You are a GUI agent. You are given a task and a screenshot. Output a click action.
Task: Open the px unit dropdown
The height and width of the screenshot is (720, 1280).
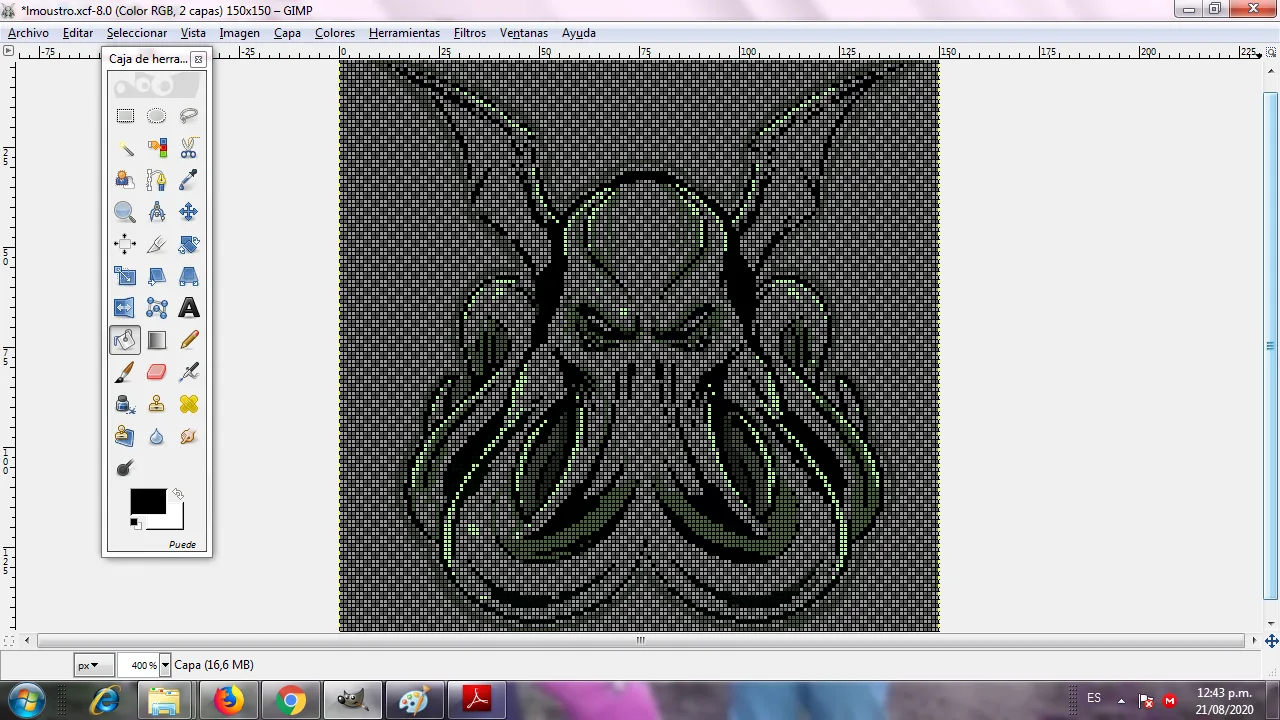point(88,665)
